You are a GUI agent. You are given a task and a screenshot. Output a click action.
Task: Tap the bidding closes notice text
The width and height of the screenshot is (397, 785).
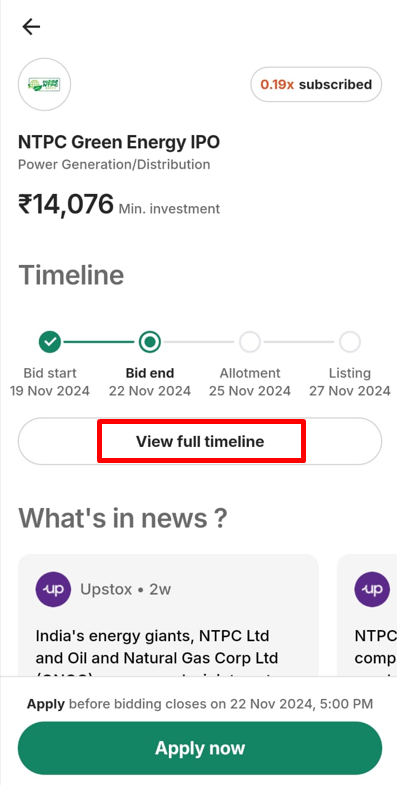[x=200, y=704]
